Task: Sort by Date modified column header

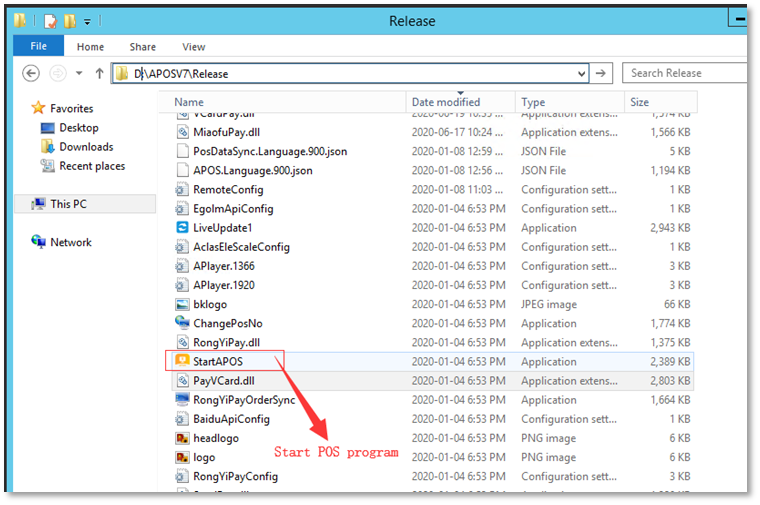Action: [460, 102]
